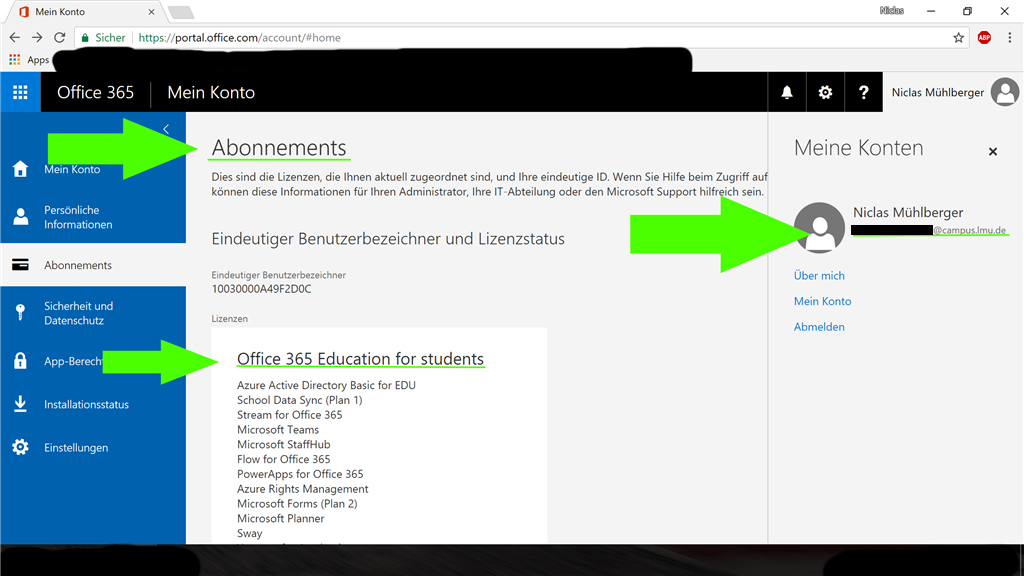Click the 'PowerApps for Office 365' entry
Image resolution: width=1024 pixels, height=576 pixels.
[x=300, y=474]
